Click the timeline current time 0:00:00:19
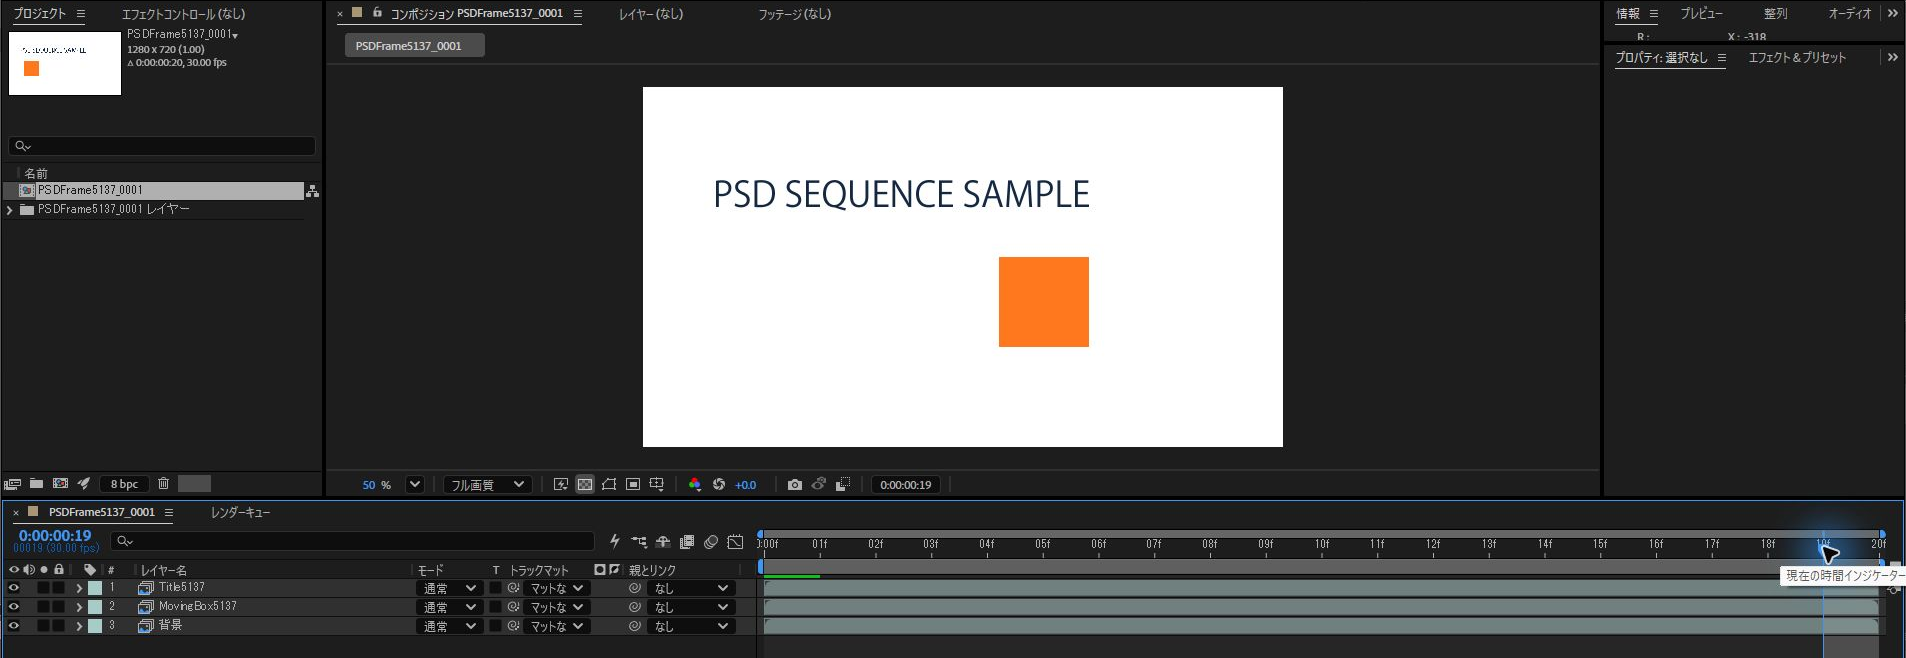 tap(55, 536)
